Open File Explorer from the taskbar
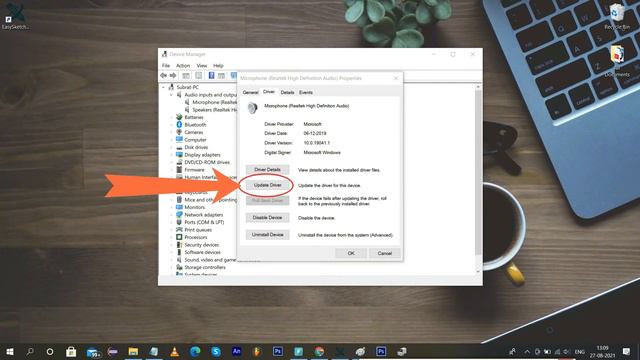640x360 pixels. [133, 351]
